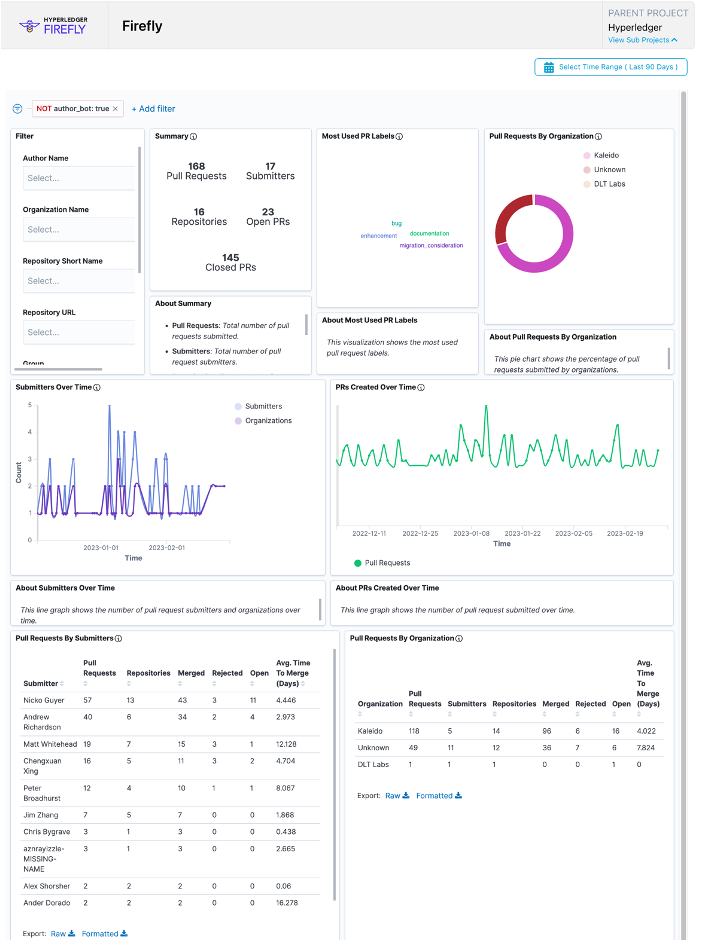Click the Filter panel vertical scrollbar
The image size is (726, 940).
(140, 210)
